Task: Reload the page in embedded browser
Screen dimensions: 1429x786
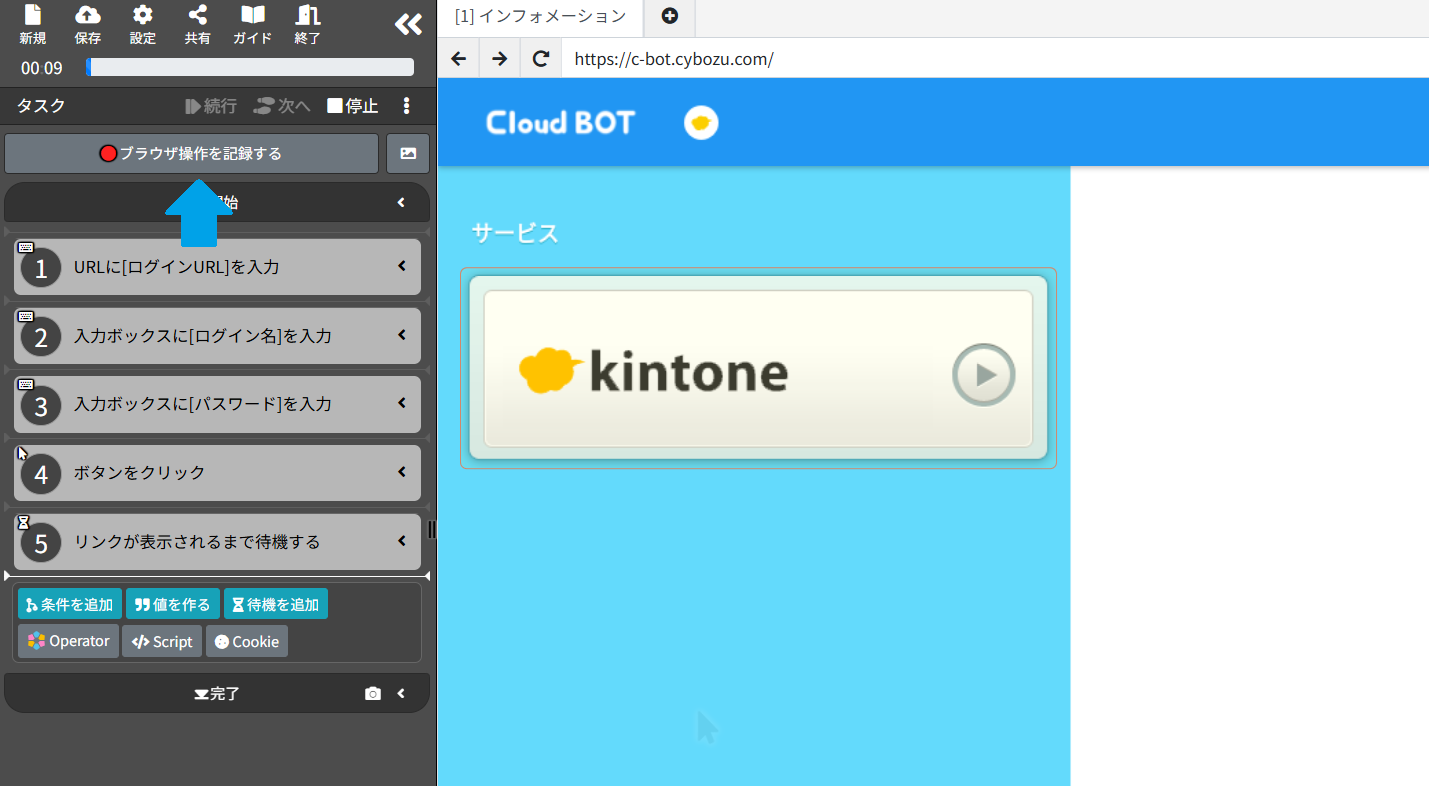Action: click(x=541, y=59)
